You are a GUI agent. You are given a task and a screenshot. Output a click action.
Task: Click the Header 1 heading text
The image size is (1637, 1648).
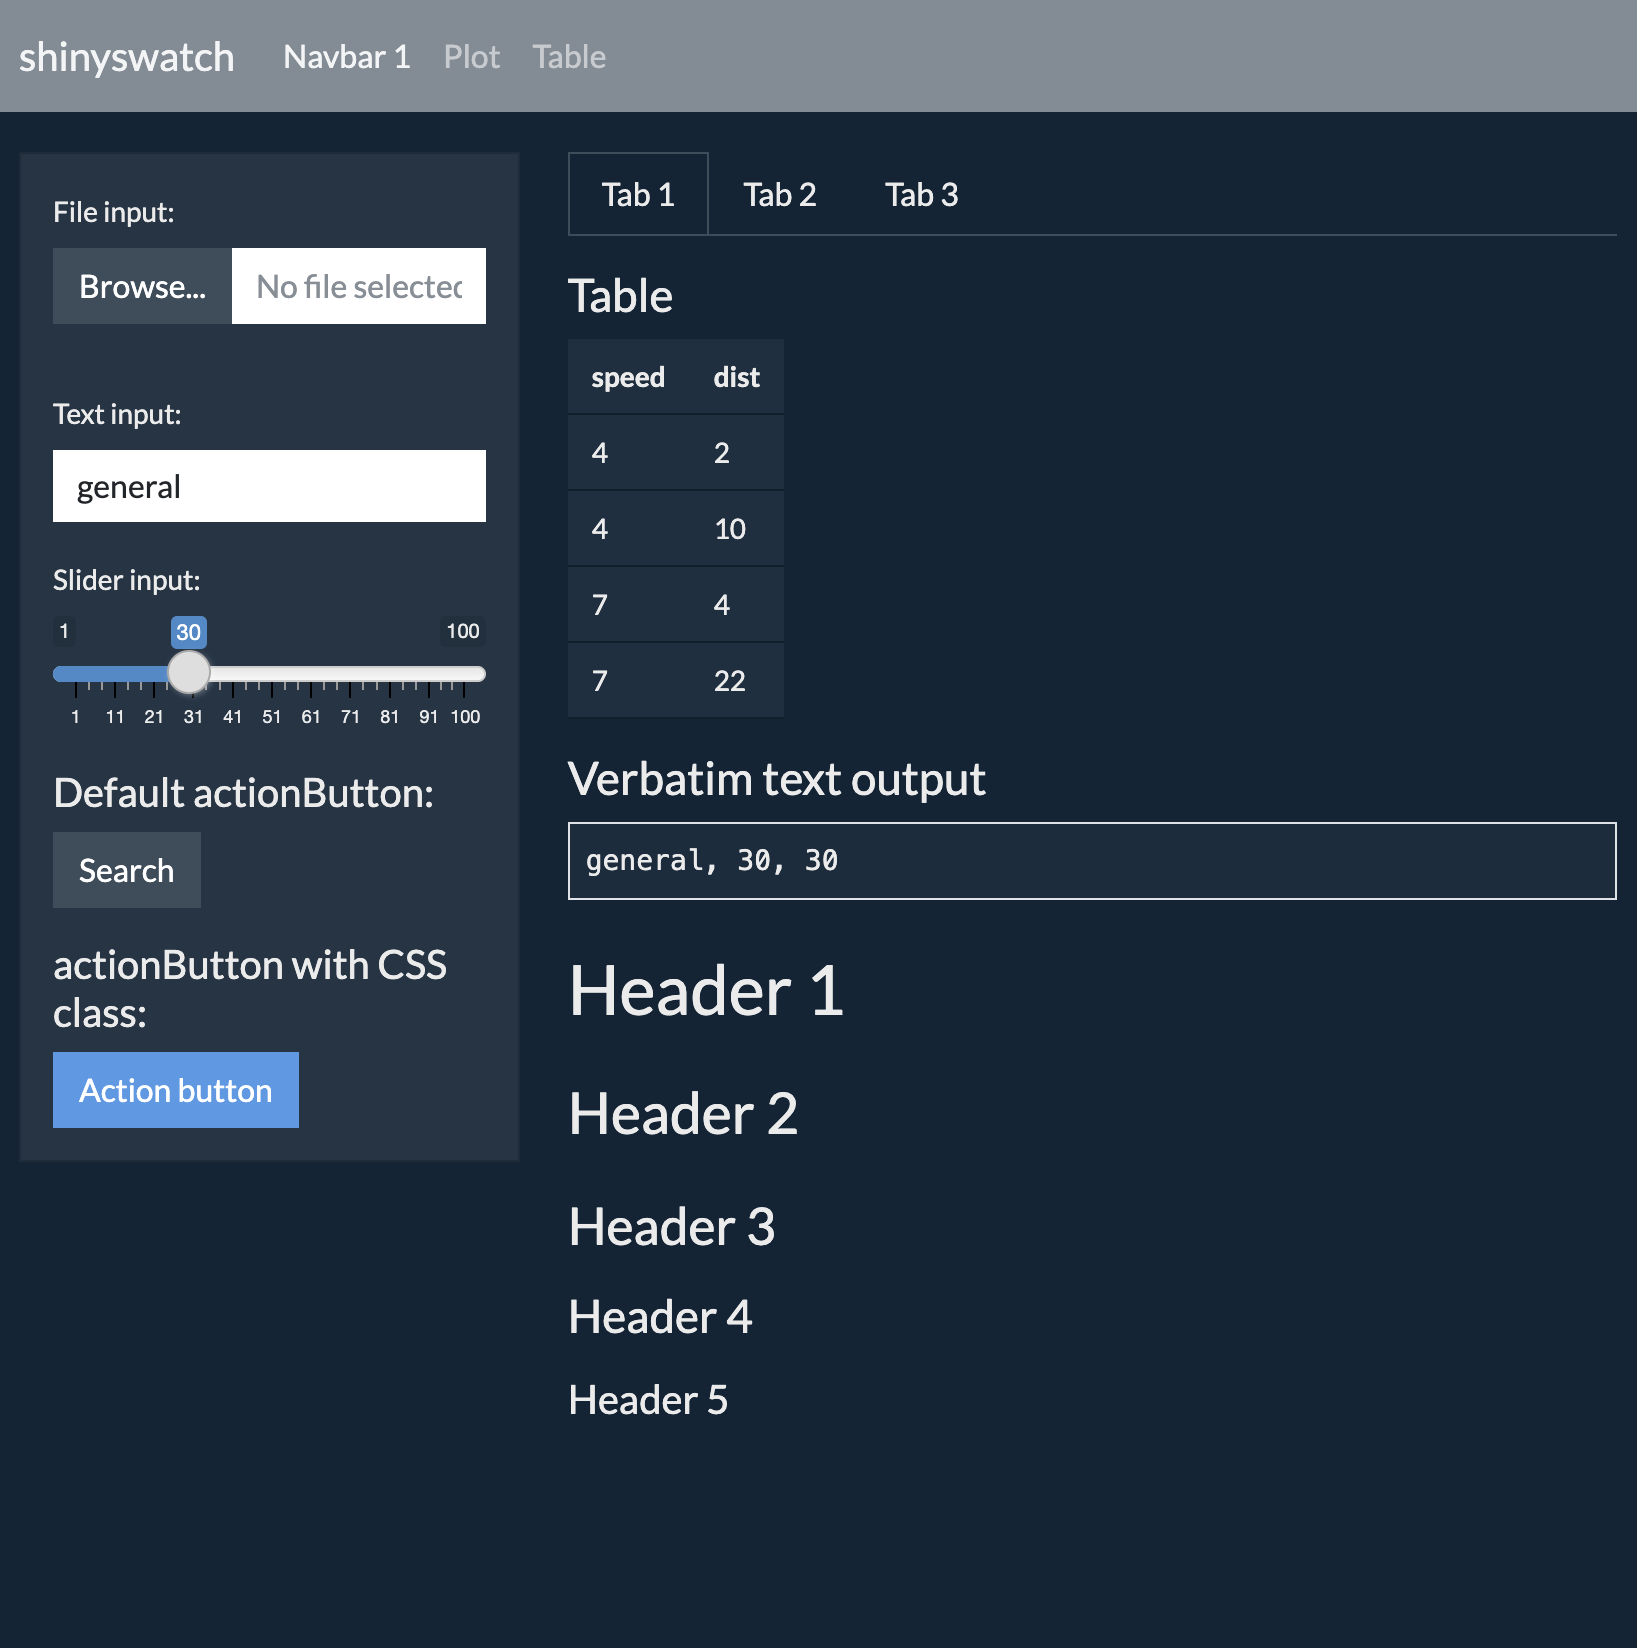tap(706, 992)
